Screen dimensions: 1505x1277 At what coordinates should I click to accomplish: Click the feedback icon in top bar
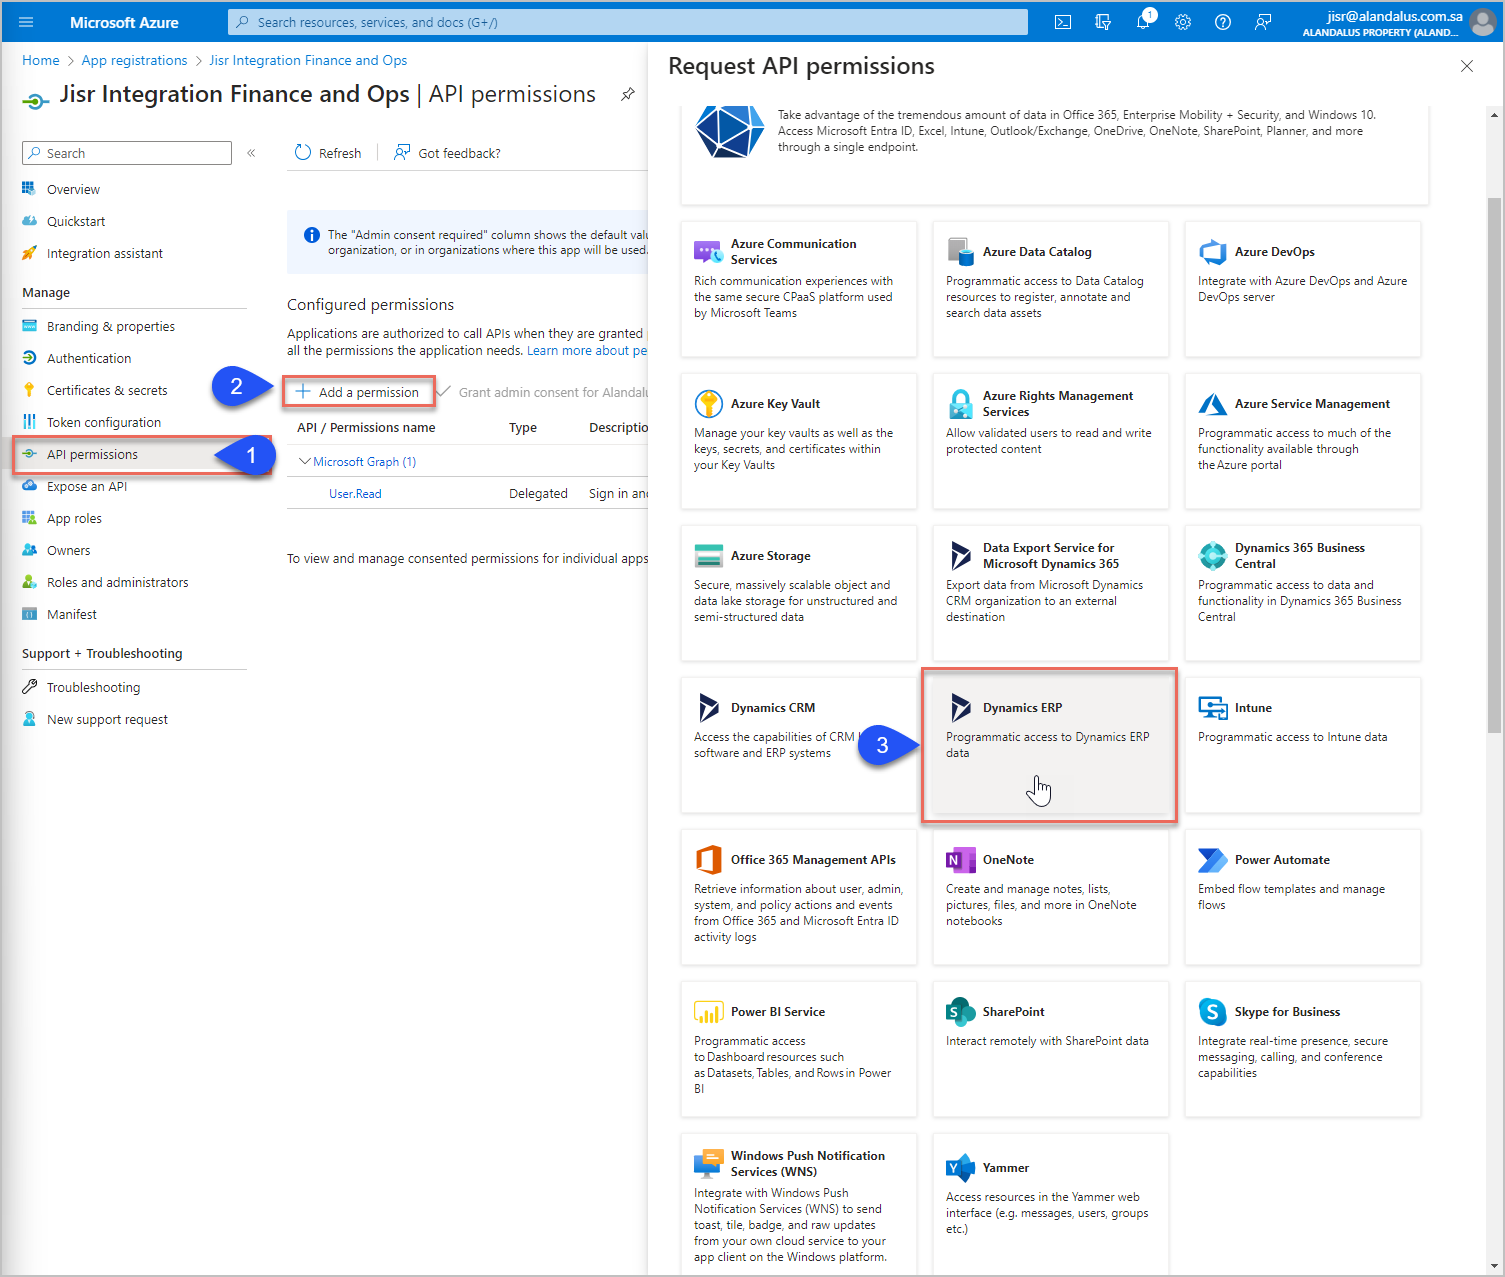(x=1263, y=22)
